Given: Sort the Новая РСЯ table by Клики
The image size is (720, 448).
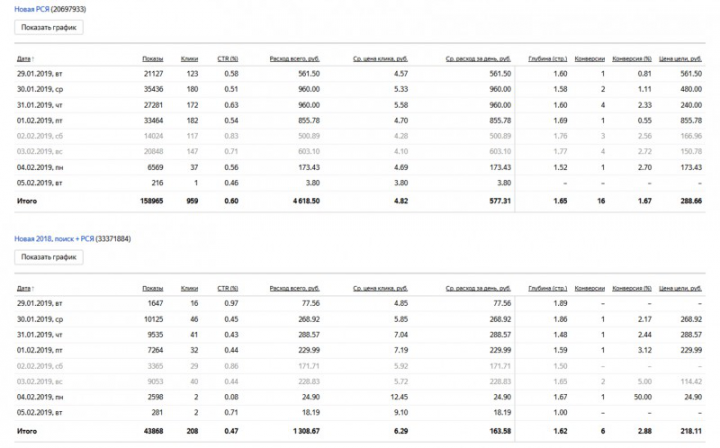Looking at the screenshot, I should click(x=189, y=59).
